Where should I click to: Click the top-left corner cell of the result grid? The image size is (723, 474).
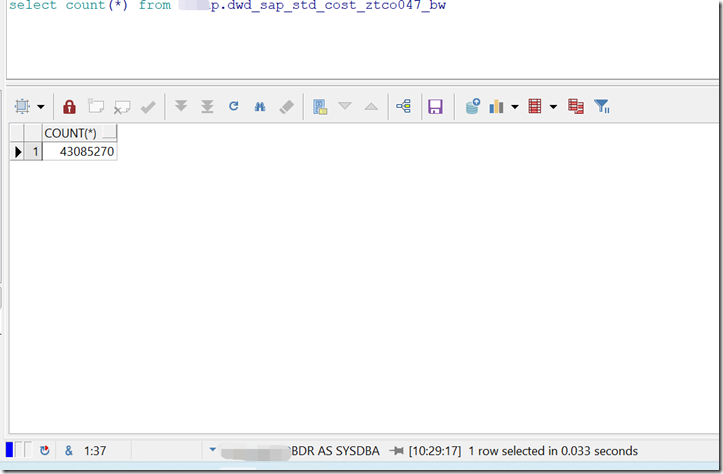[17, 133]
